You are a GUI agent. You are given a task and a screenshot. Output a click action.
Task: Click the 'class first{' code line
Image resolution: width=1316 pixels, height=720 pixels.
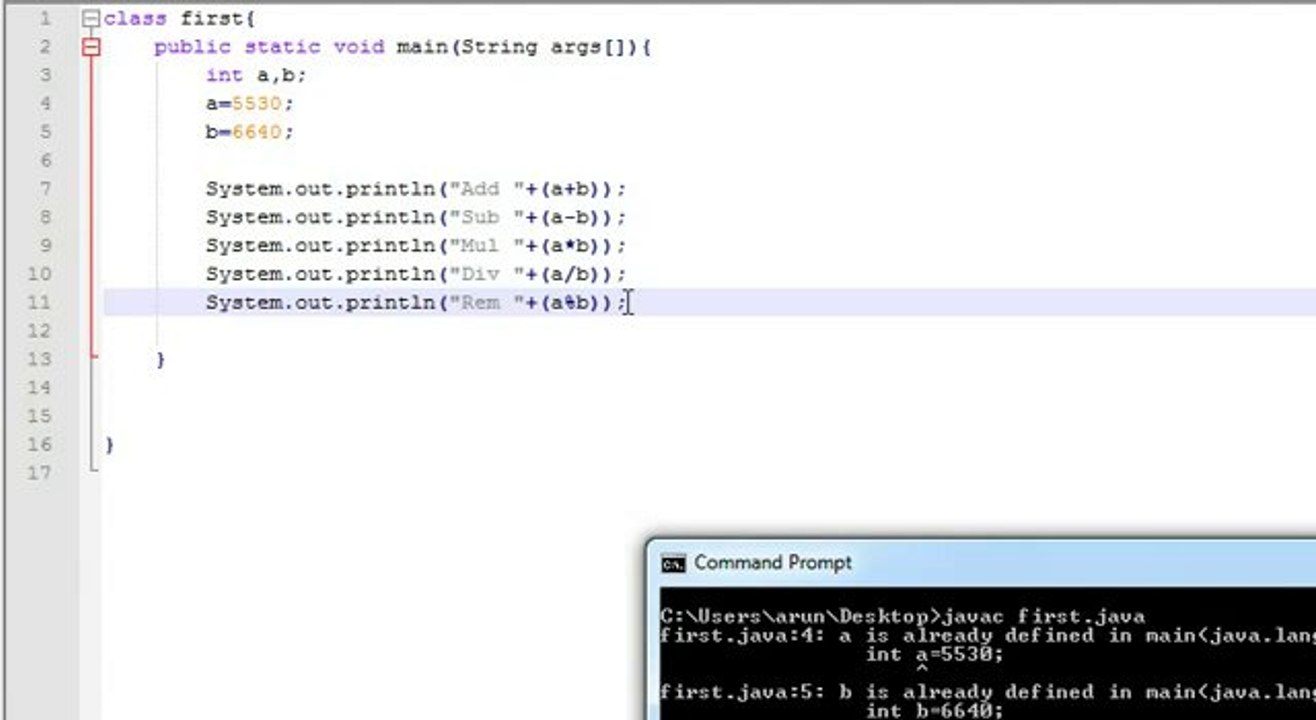[x=180, y=18]
